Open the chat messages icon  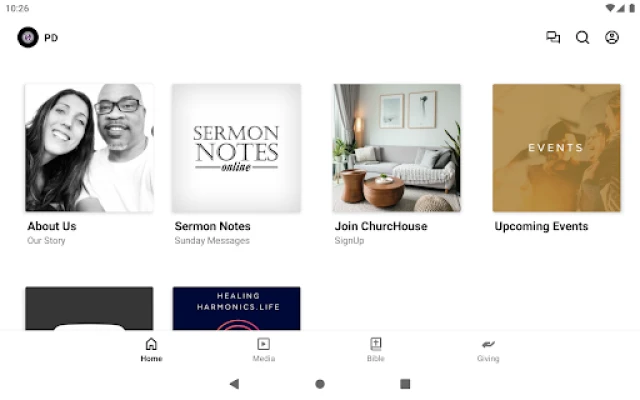tap(553, 38)
